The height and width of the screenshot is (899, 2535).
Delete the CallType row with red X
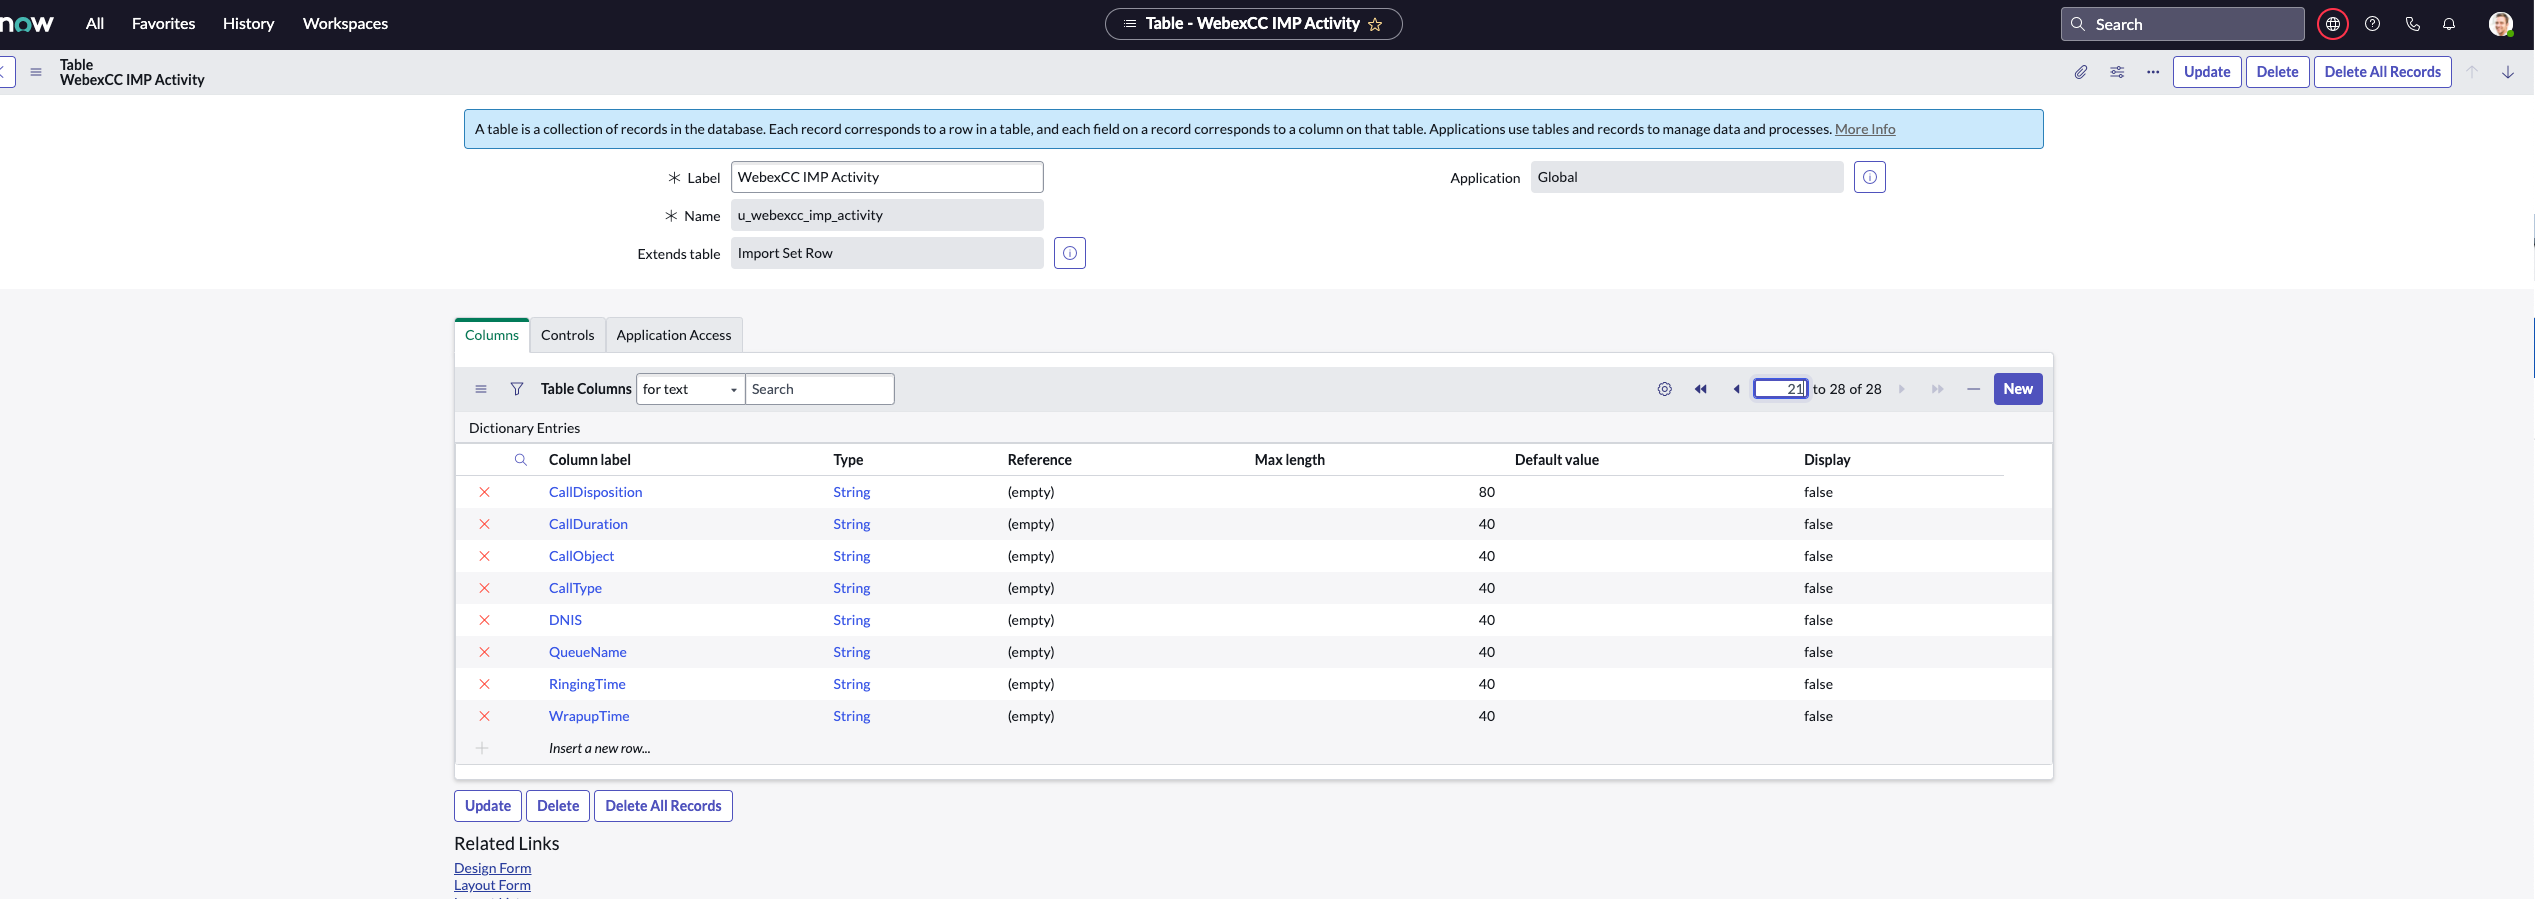pos(484,588)
